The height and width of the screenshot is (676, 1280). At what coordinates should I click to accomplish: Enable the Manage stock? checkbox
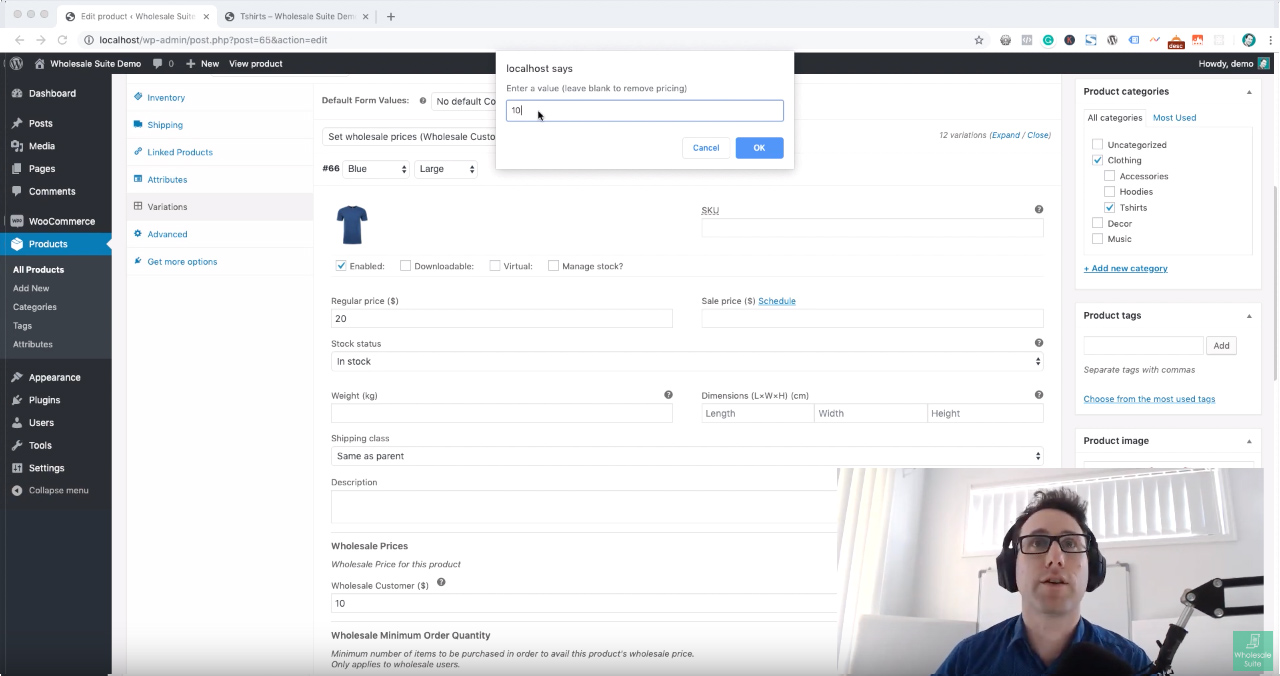click(x=553, y=266)
